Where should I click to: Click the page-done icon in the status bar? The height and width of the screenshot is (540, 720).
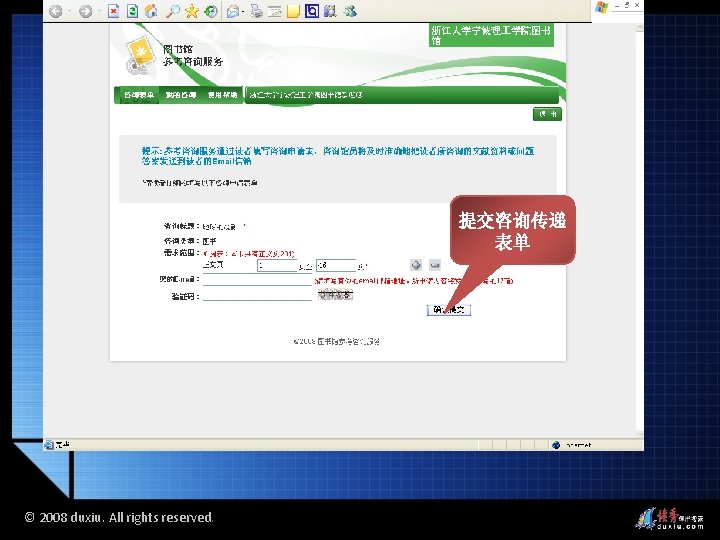pos(49,444)
